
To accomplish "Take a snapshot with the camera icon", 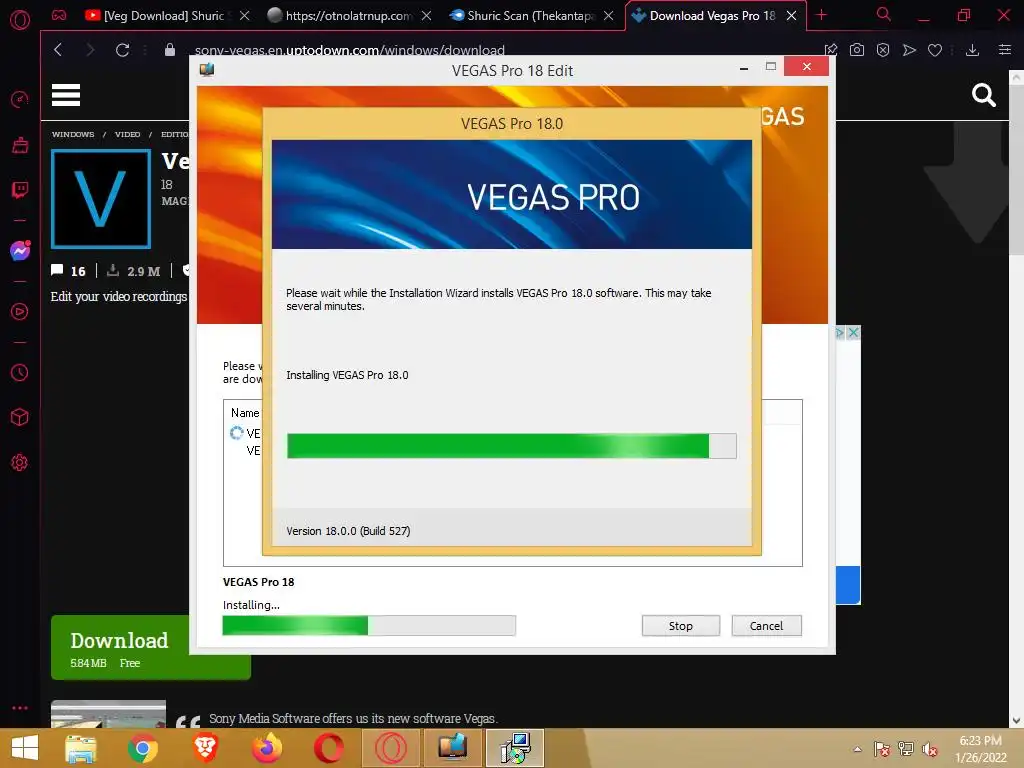I will (x=857, y=50).
